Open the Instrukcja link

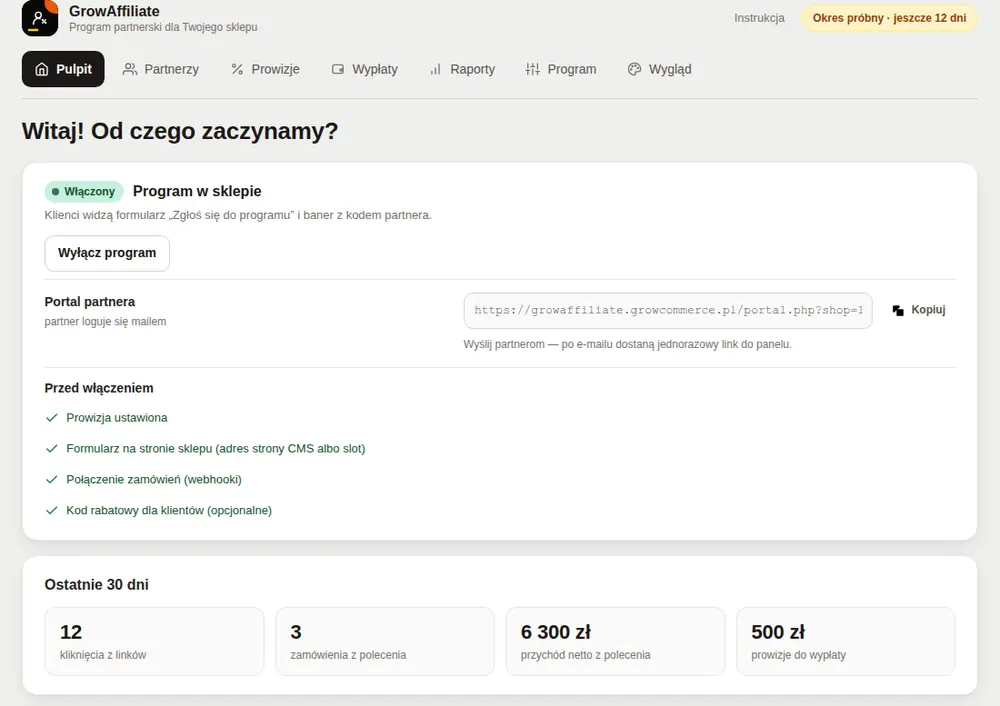[759, 18]
